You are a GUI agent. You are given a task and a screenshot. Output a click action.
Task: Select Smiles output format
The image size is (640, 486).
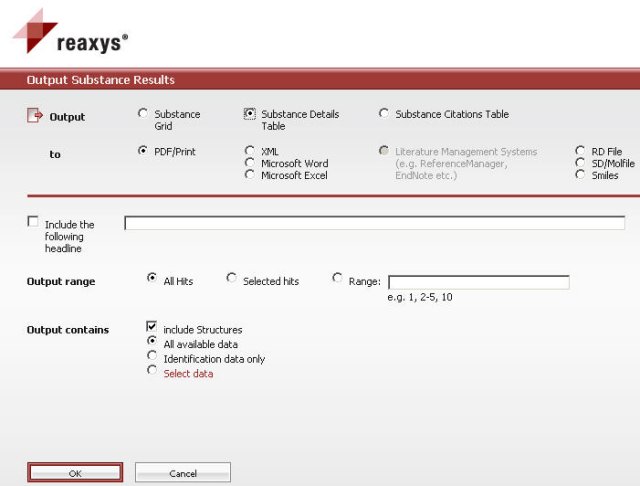tap(581, 175)
